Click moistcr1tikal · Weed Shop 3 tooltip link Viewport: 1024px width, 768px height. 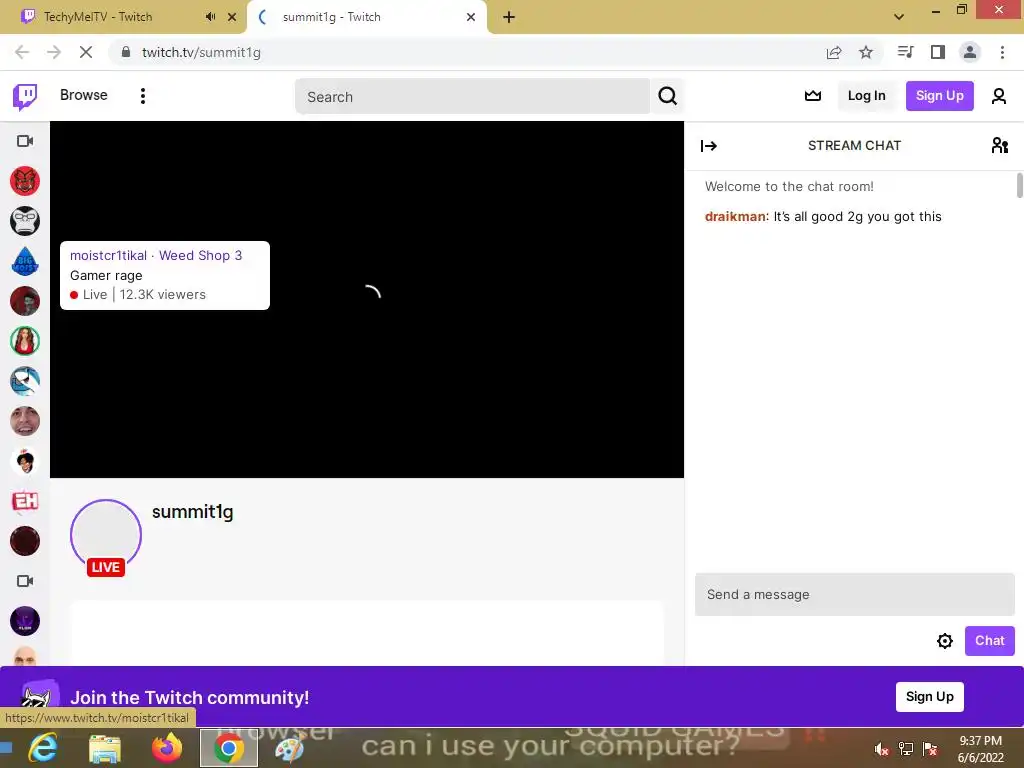click(156, 255)
